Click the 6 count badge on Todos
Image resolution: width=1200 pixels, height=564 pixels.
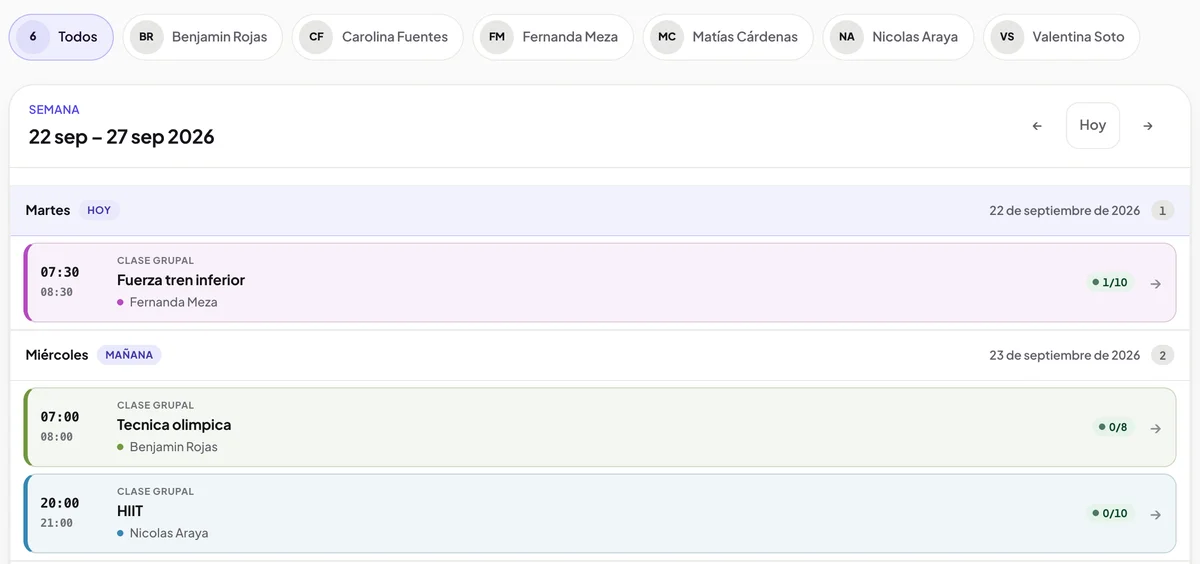point(33,37)
